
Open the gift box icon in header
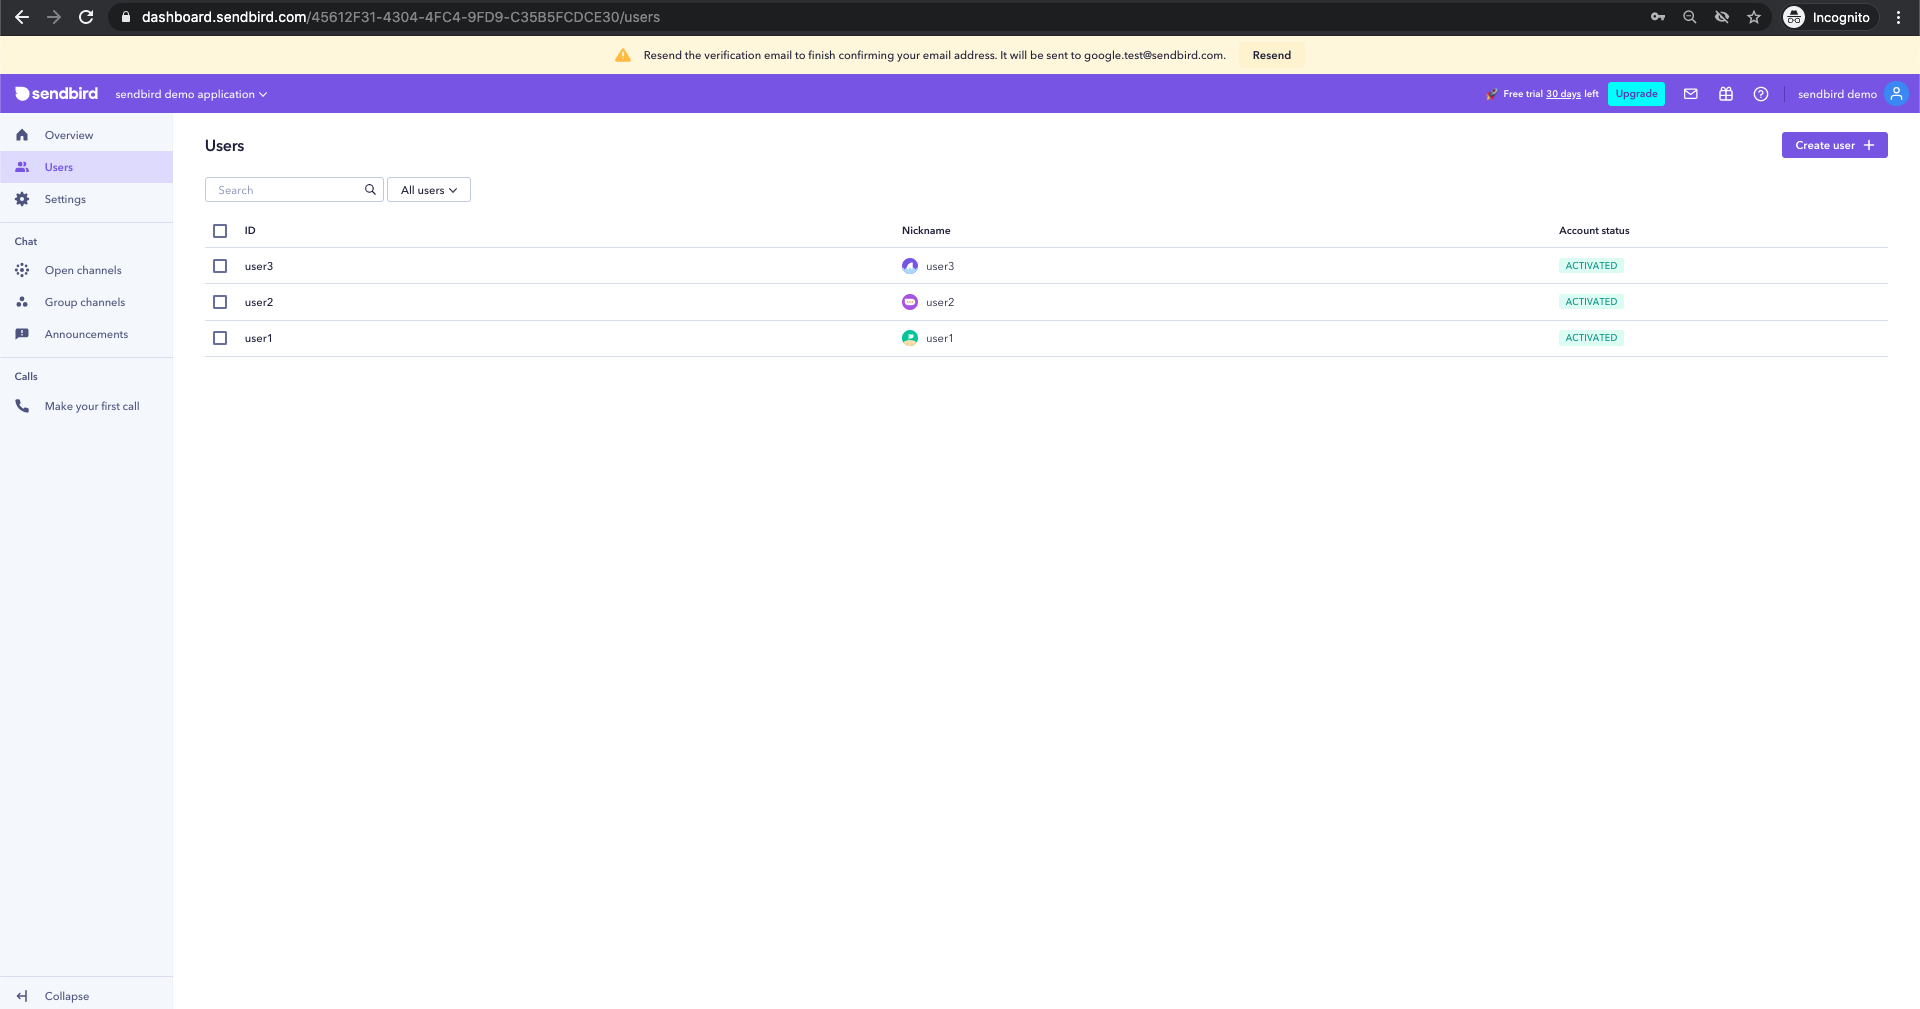(1725, 94)
